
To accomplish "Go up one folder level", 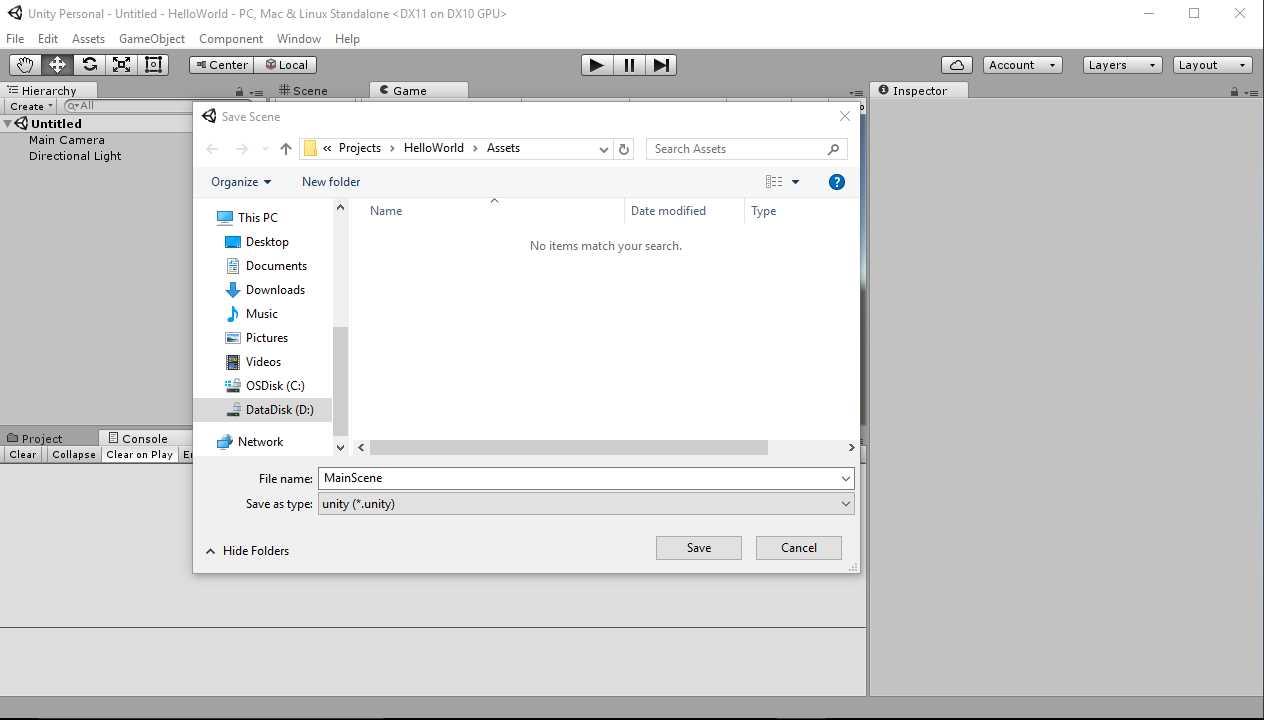I will [x=286, y=149].
